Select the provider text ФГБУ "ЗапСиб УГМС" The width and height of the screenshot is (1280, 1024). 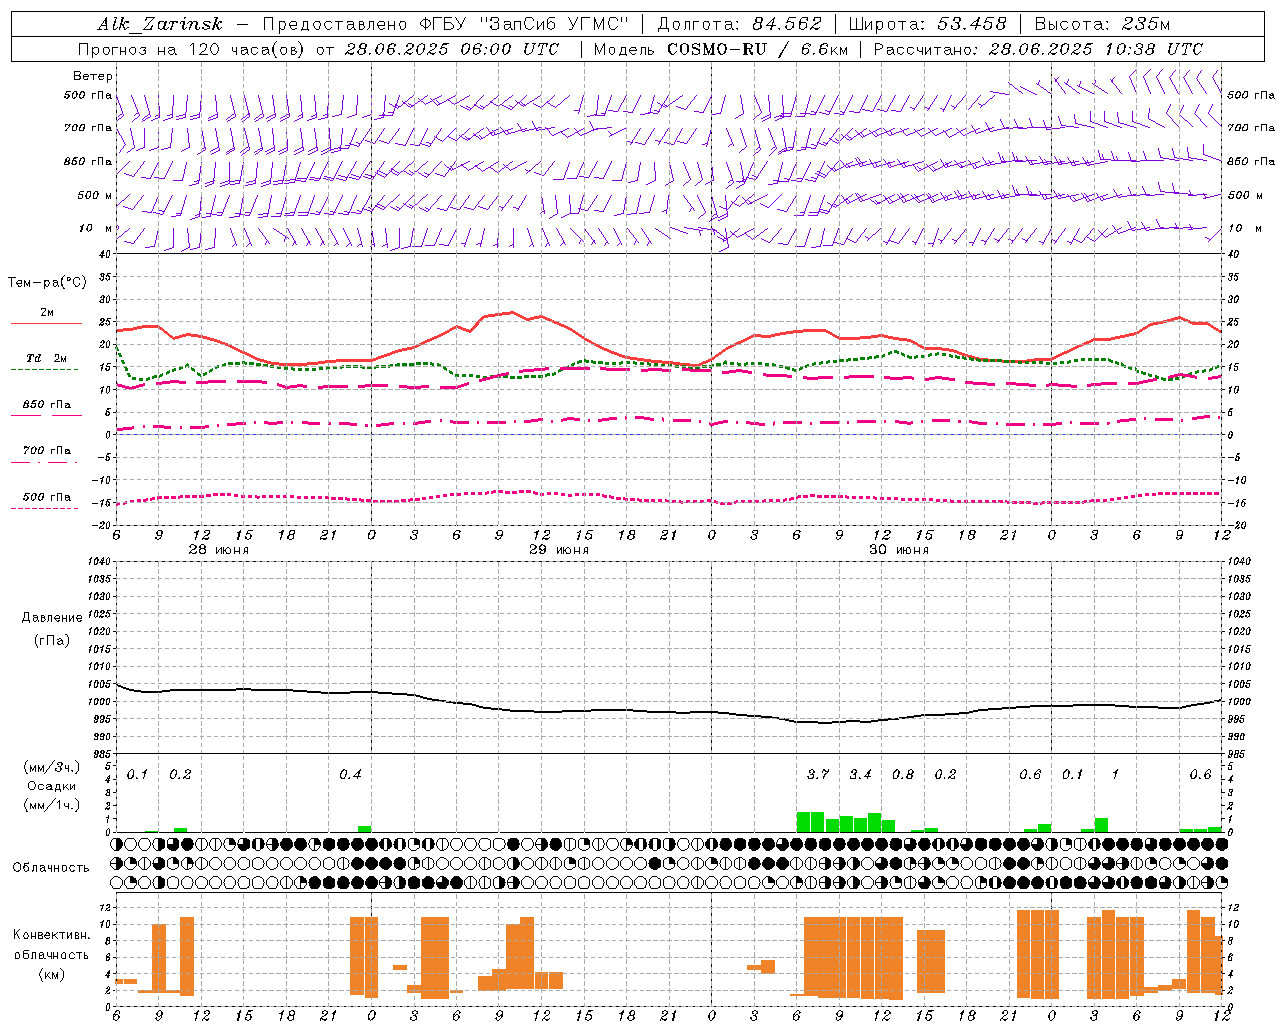(x=525, y=24)
